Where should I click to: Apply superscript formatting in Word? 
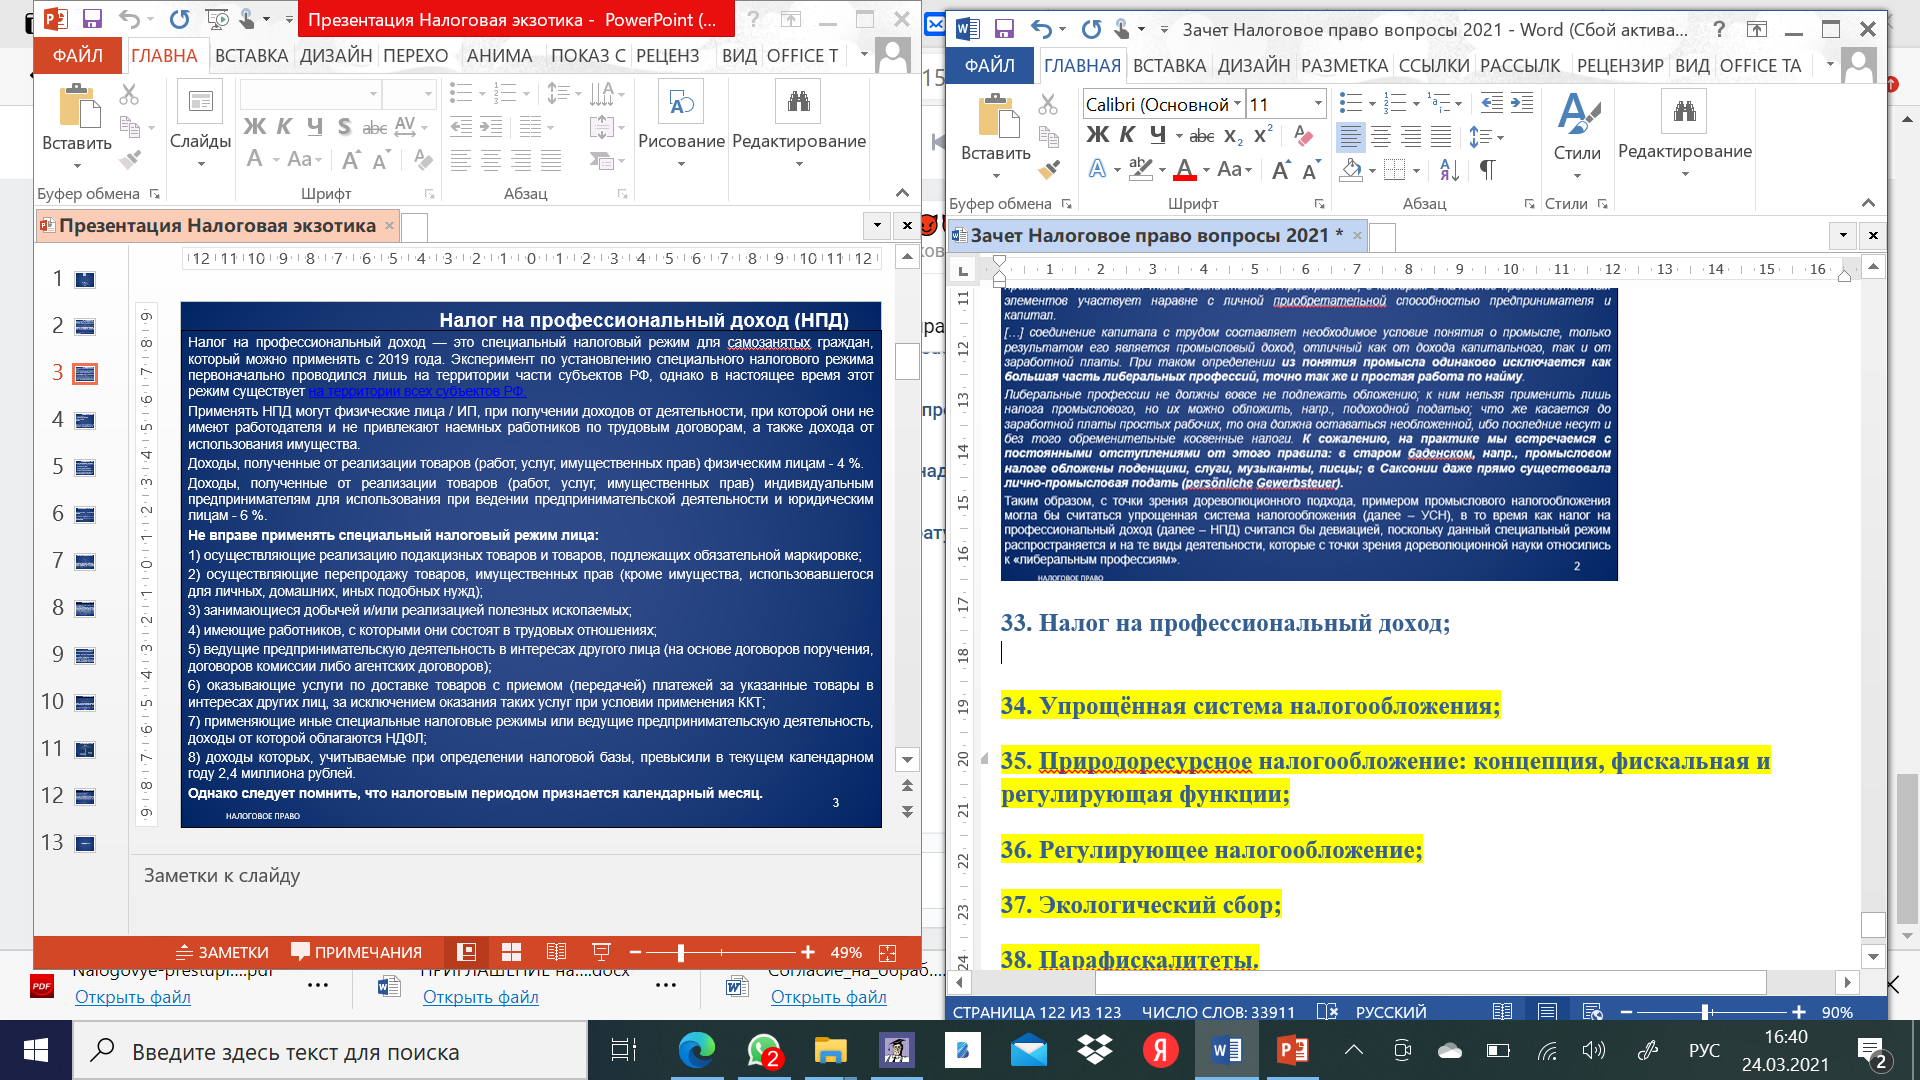pos(1263,135)
